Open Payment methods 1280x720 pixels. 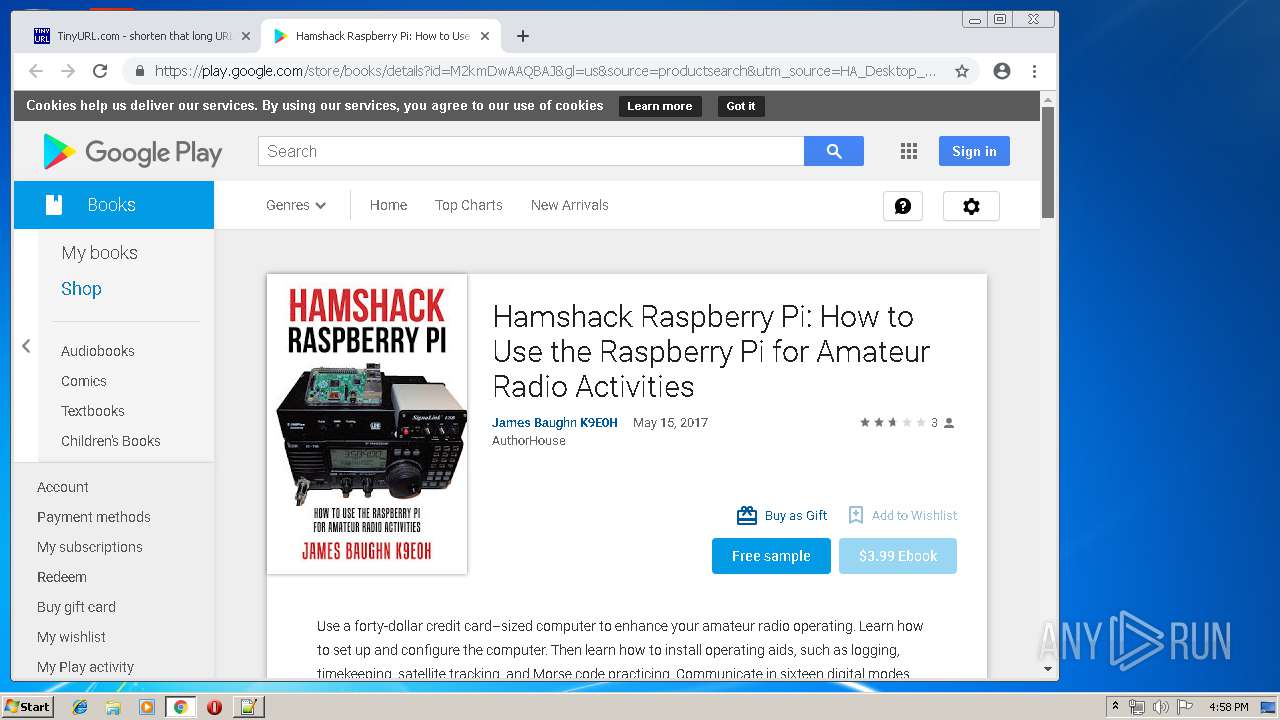tap(93, 517)
